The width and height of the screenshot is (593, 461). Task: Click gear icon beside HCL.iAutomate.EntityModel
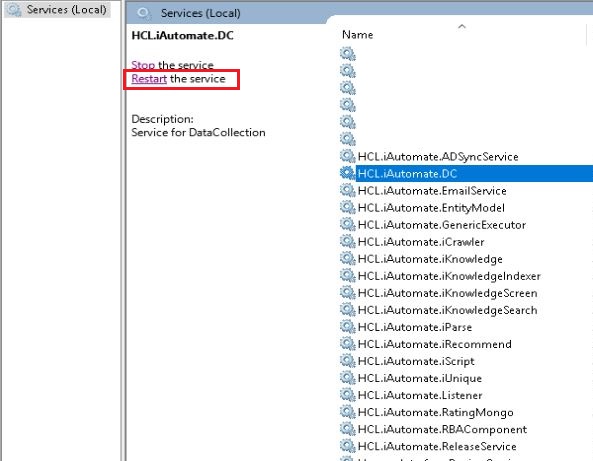348,207
